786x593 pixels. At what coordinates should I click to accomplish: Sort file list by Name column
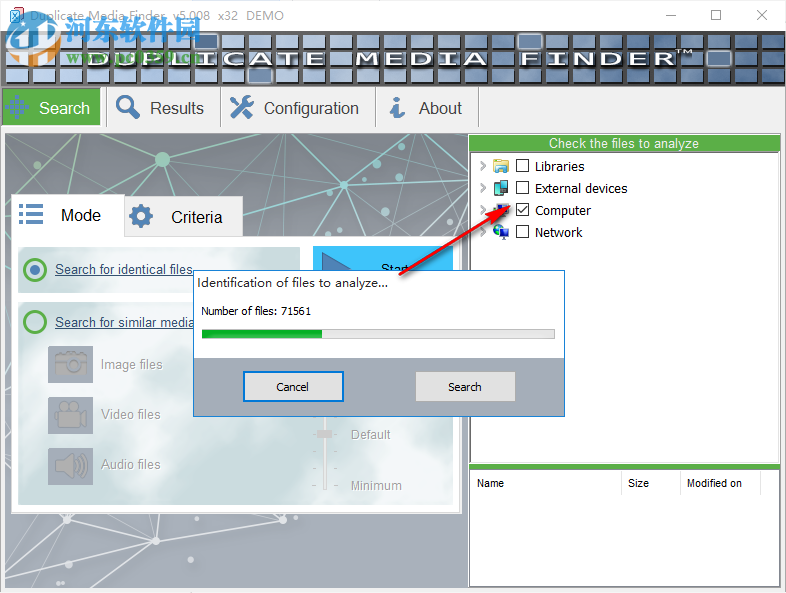tap(546, 483)
